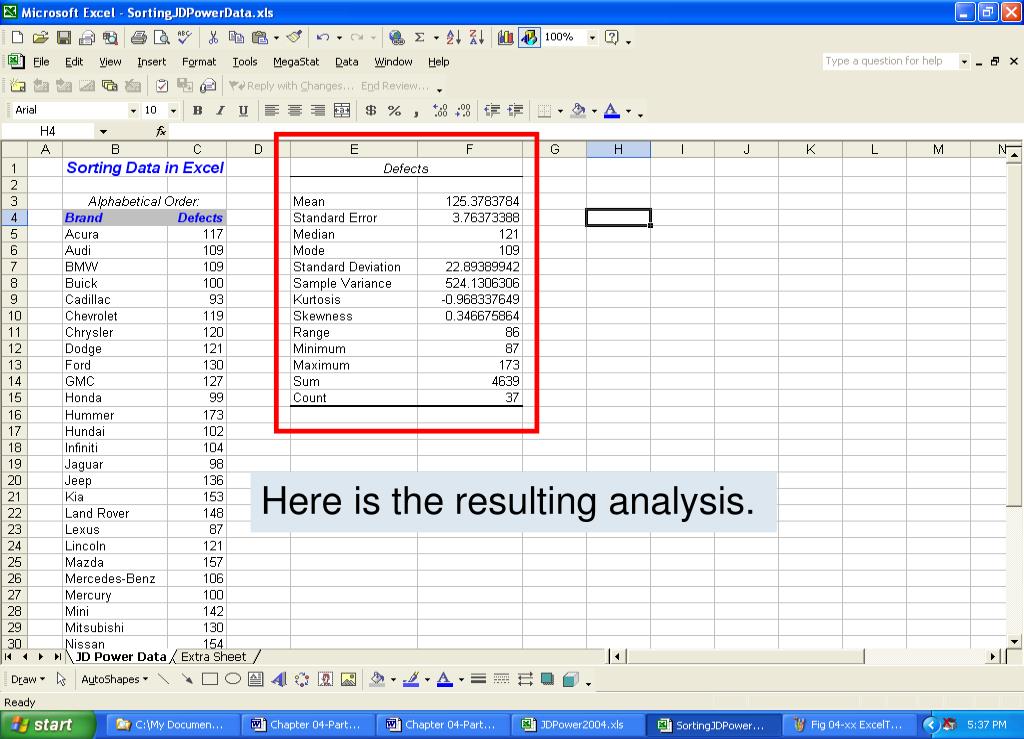Select the Line tool in Drawing toolbar
The width and height of the screenshot is (1024, 739).
tap(163, 680)
